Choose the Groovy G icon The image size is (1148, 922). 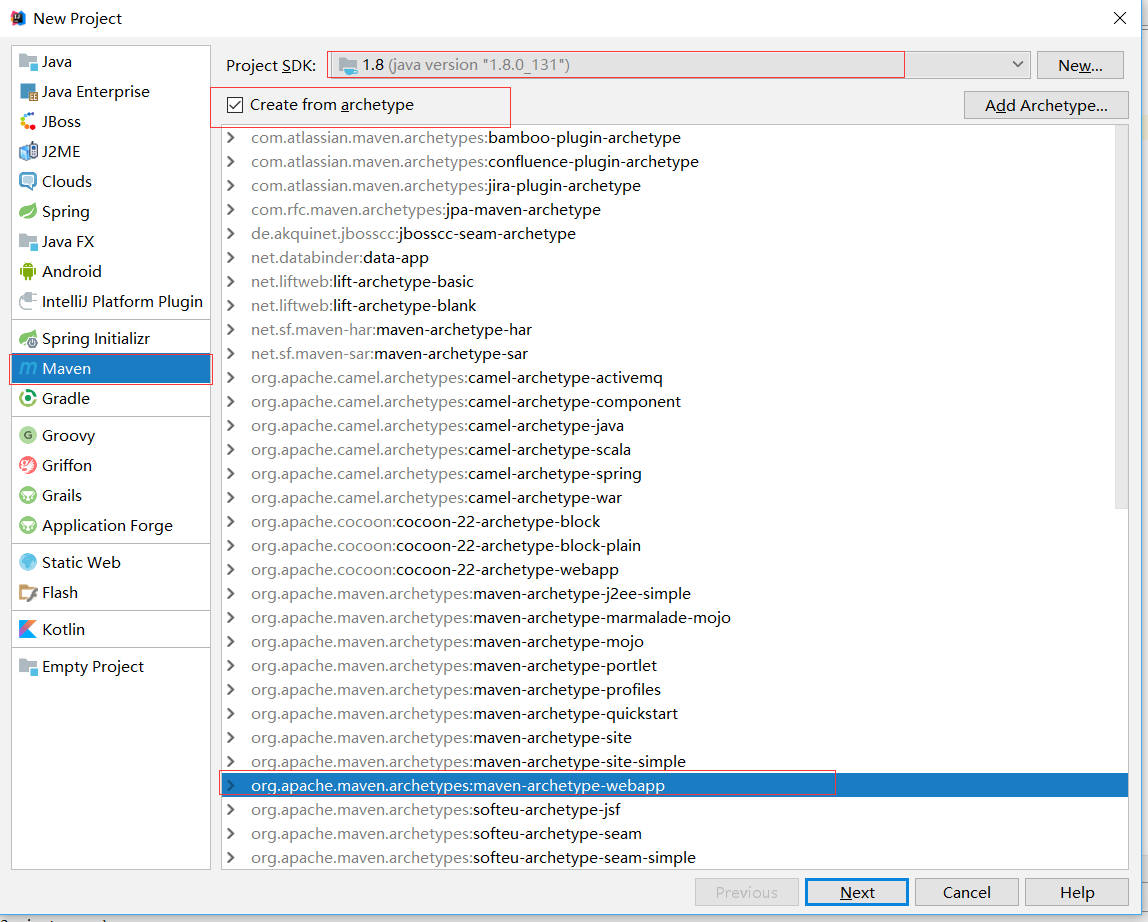point(28,436)
